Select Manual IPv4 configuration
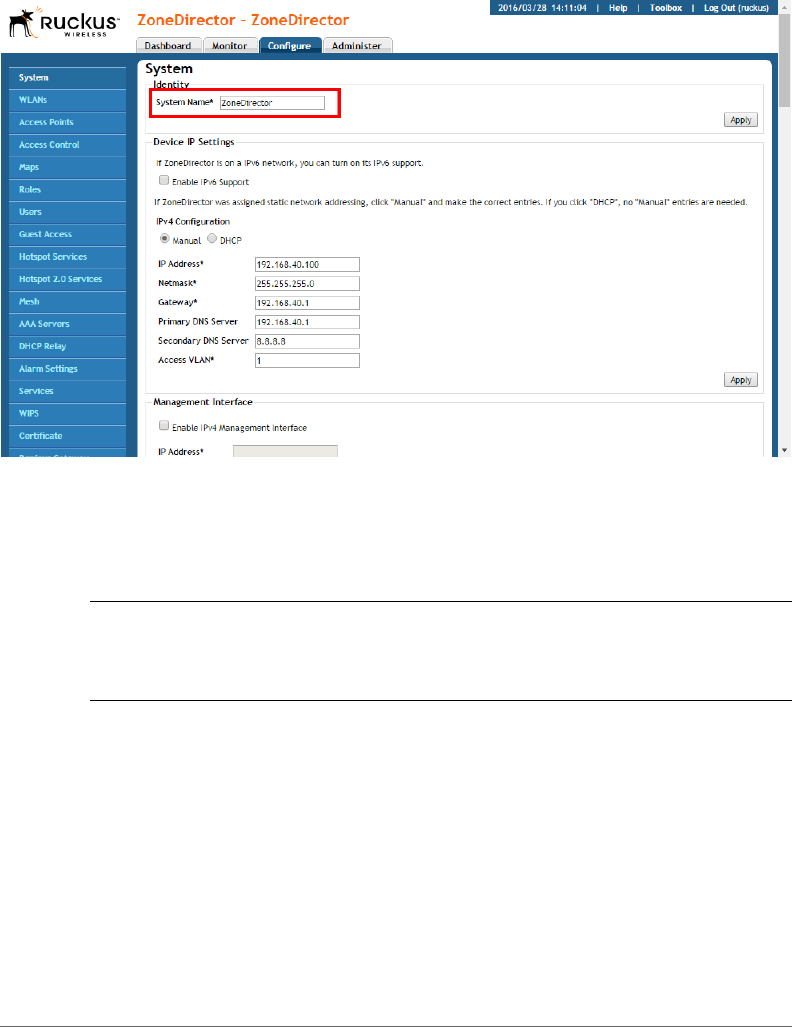The image size is (792, 1027). tap(164, 238)
